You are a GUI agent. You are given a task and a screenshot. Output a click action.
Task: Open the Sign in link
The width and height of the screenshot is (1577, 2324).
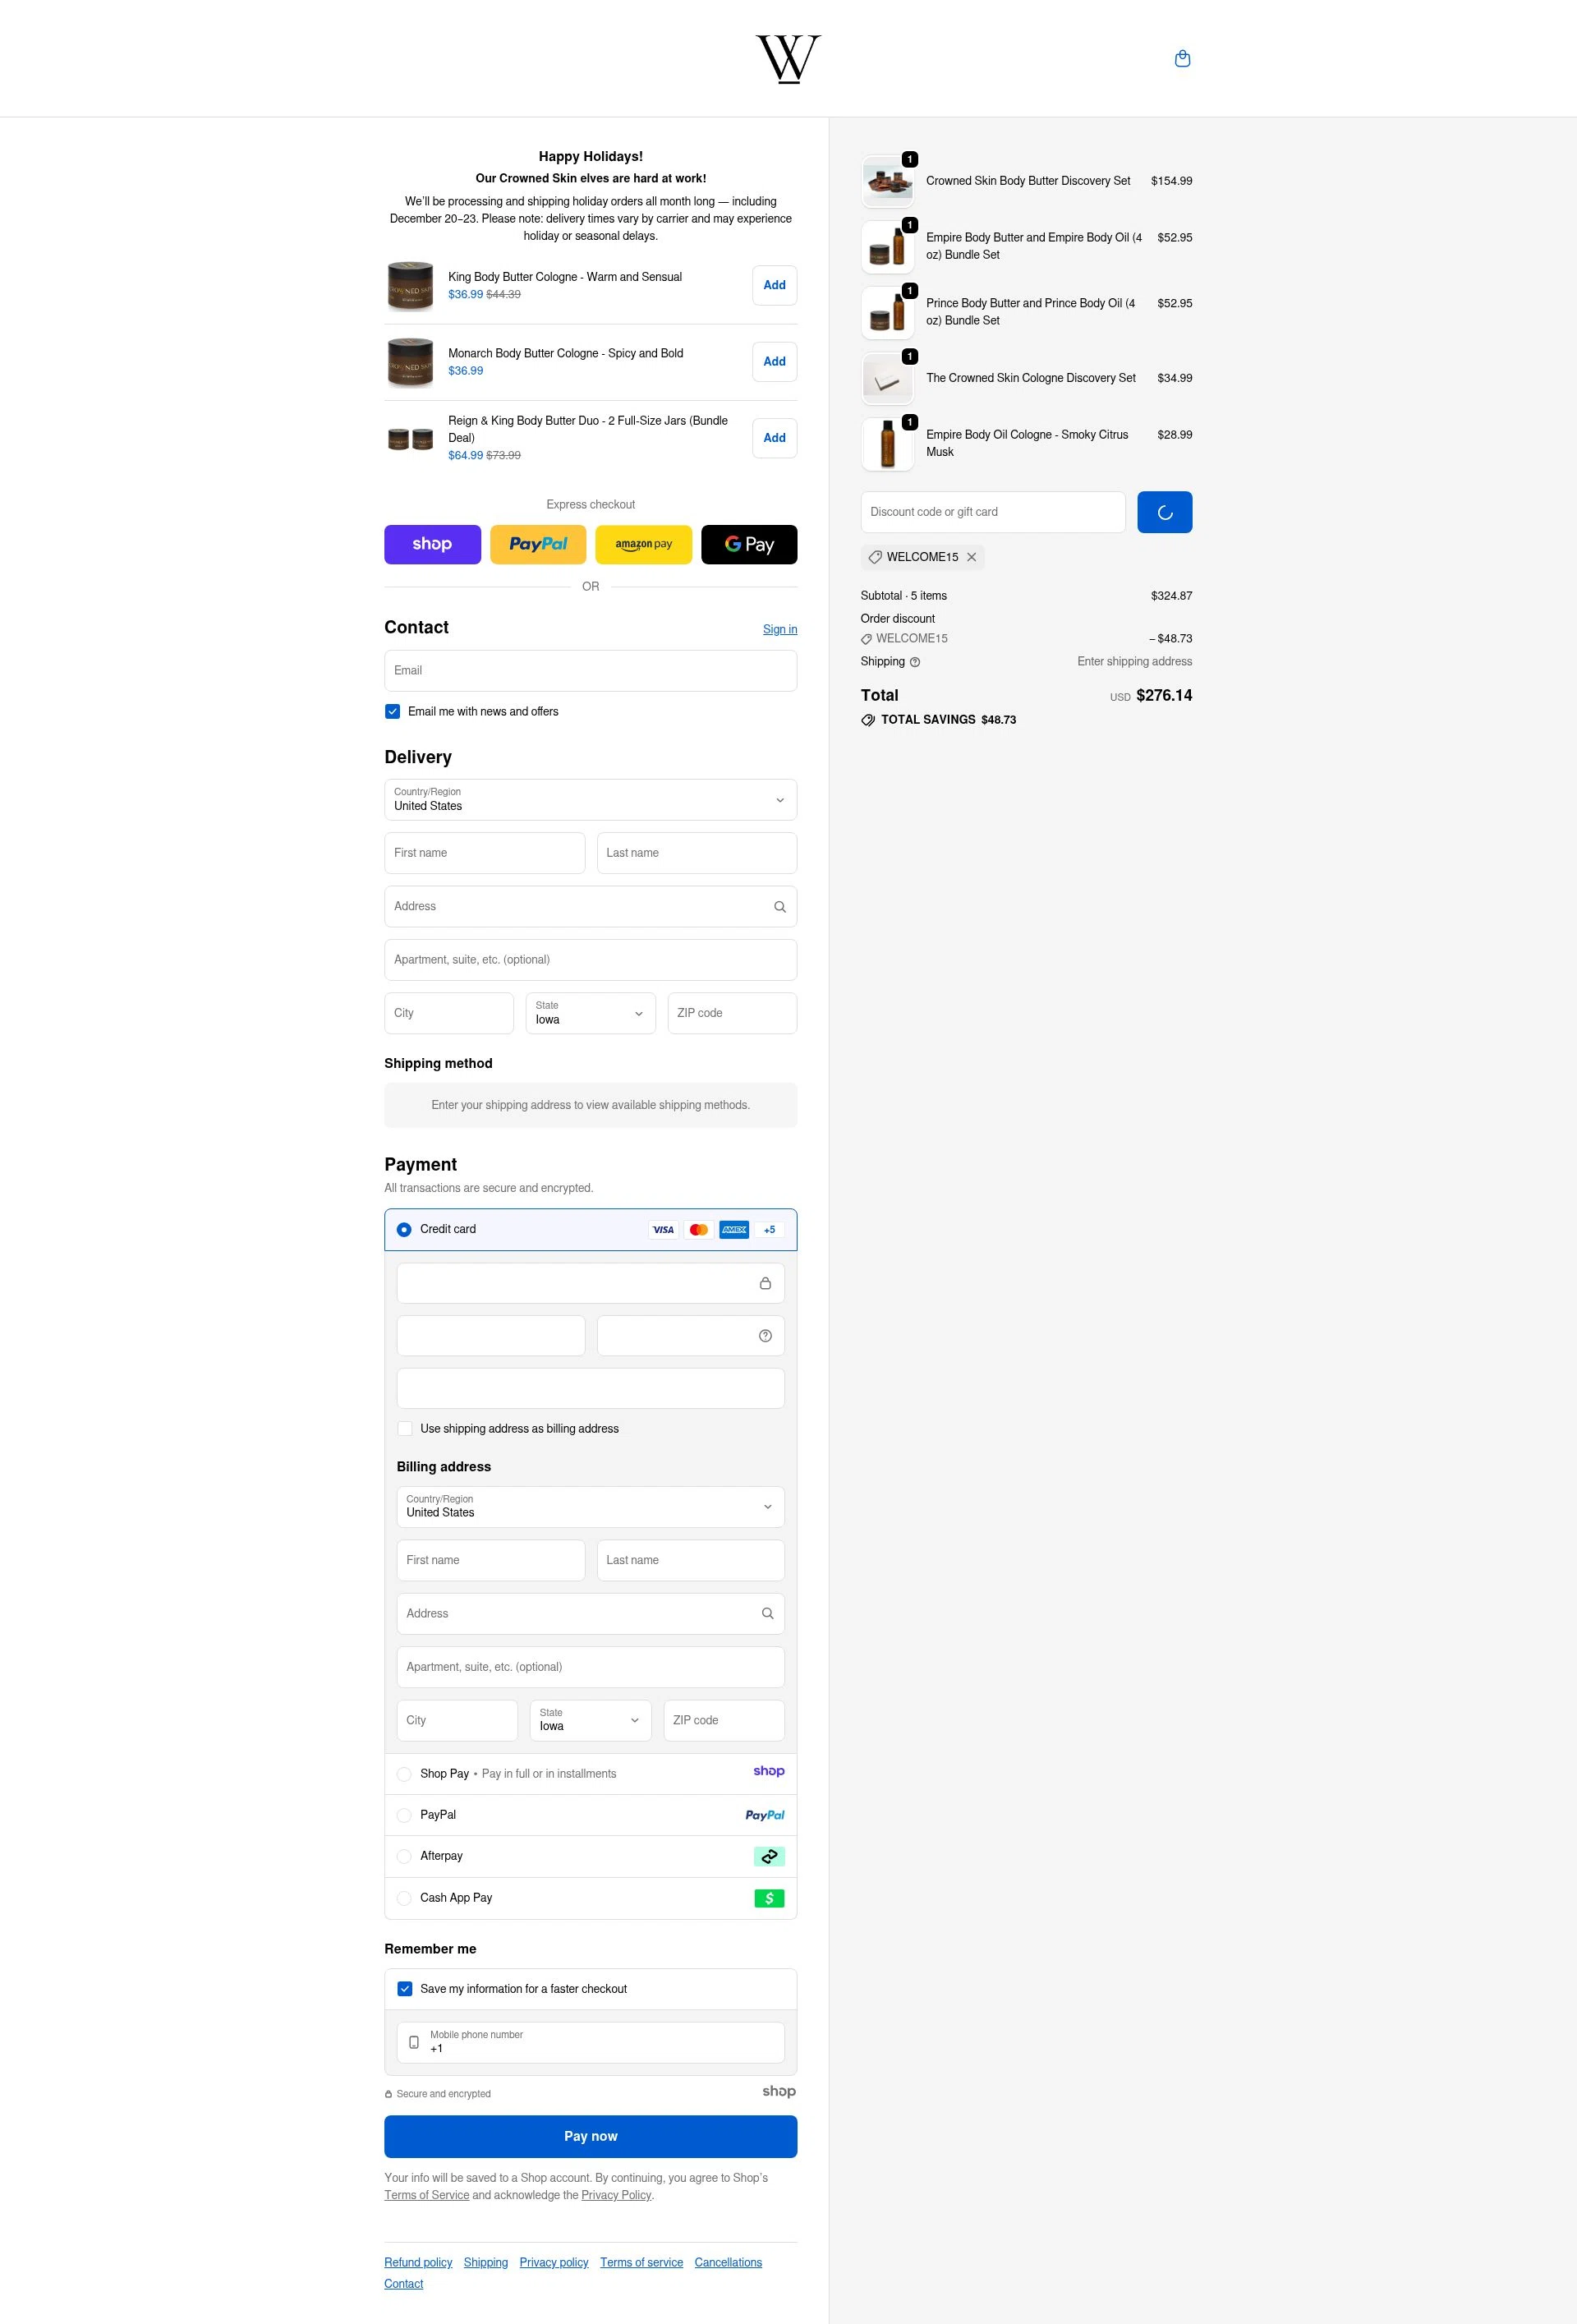(x=780, y=629)
